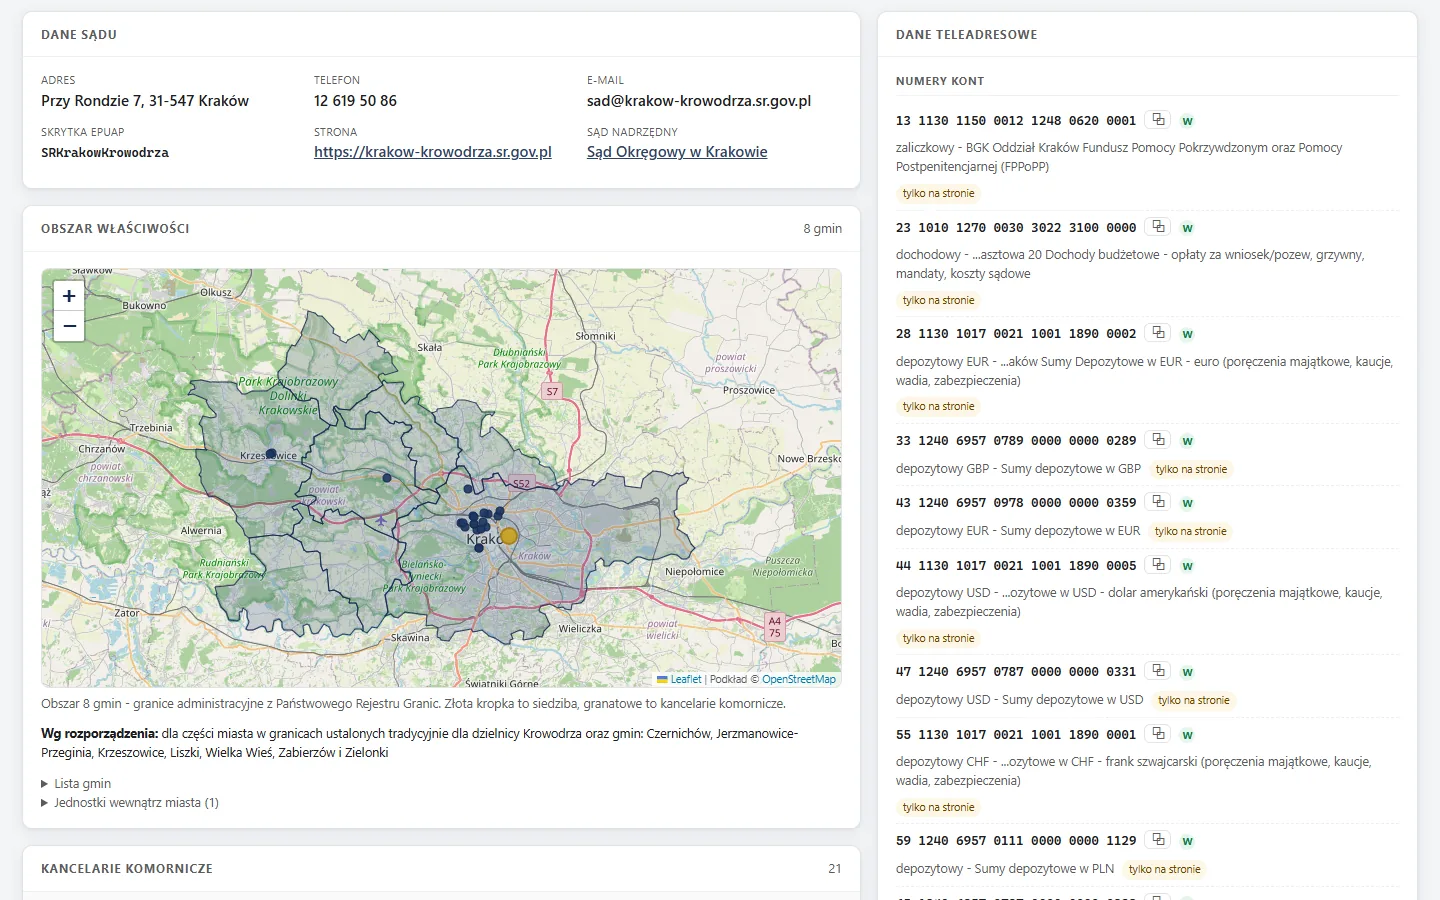Click green W badge beside account 23 1010 1270
1440x900 pixels.
click(x=1187, y=228)
